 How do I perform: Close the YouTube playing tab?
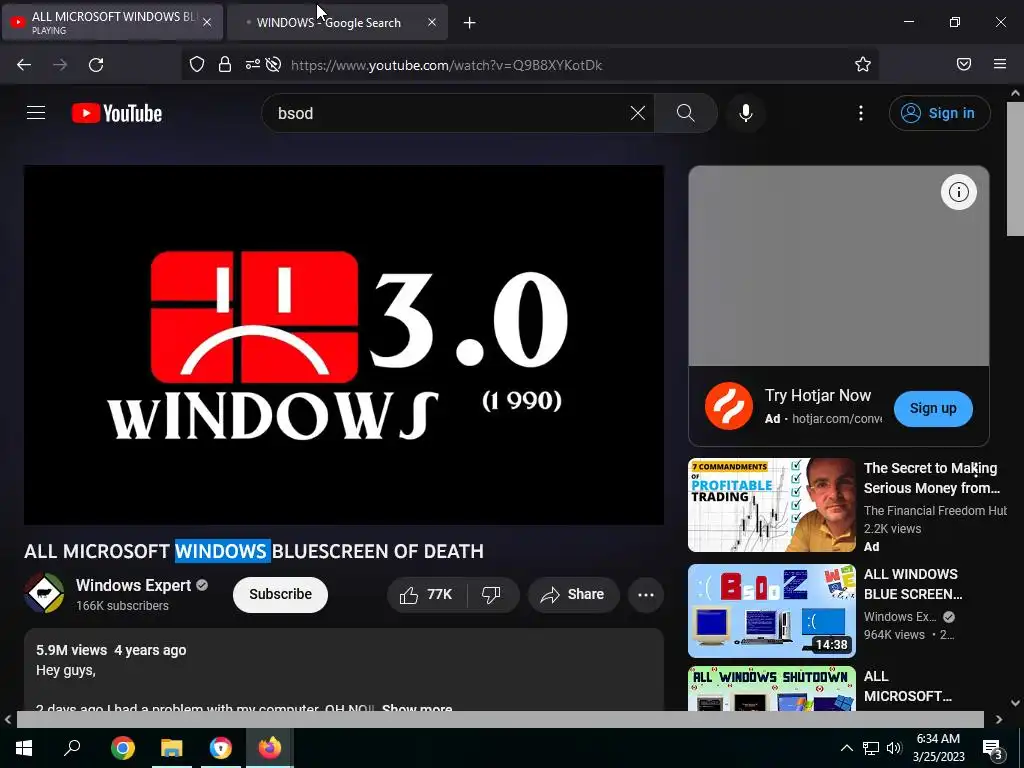206,22
